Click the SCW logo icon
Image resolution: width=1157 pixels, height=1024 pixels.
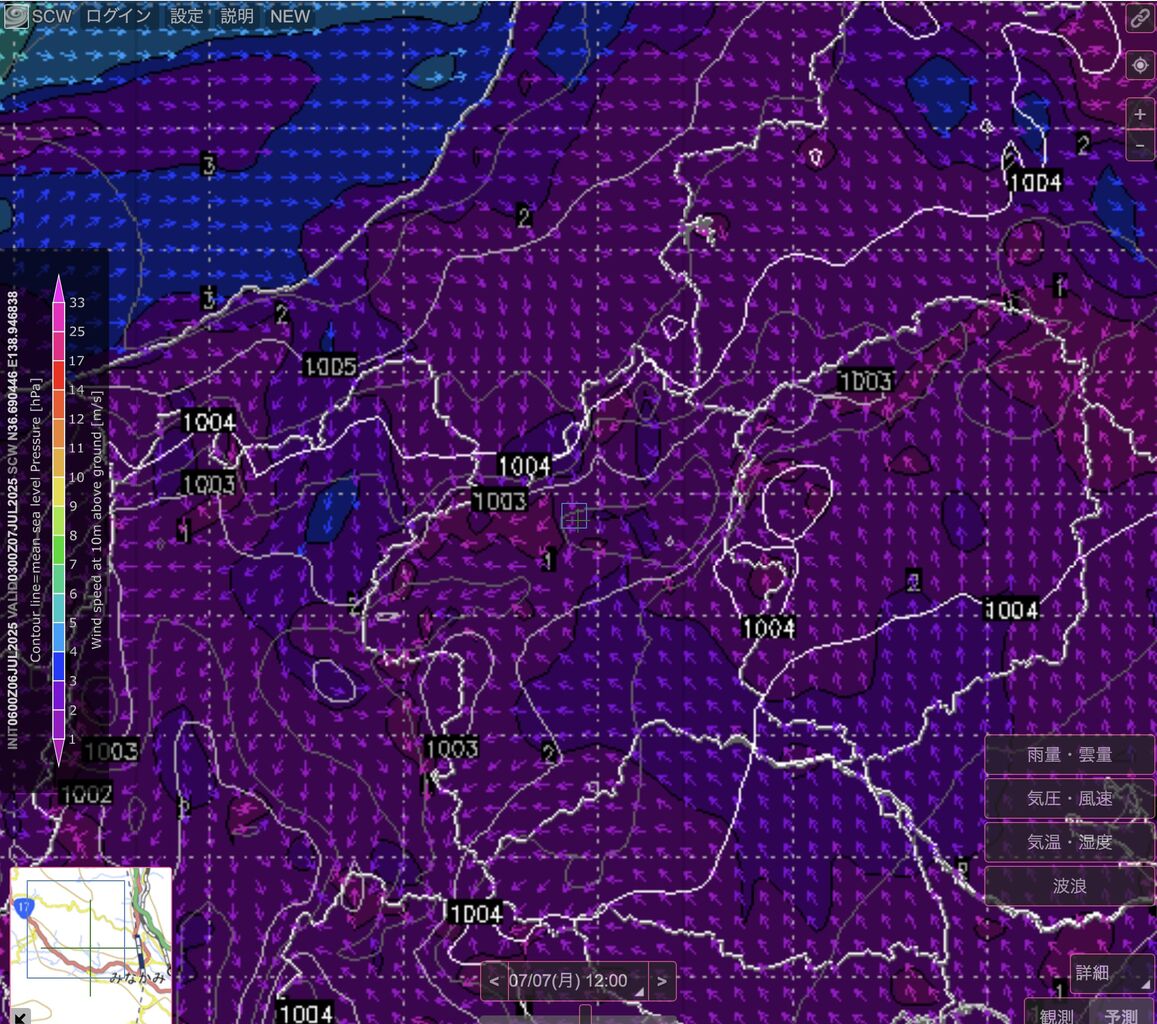(16, 15)
